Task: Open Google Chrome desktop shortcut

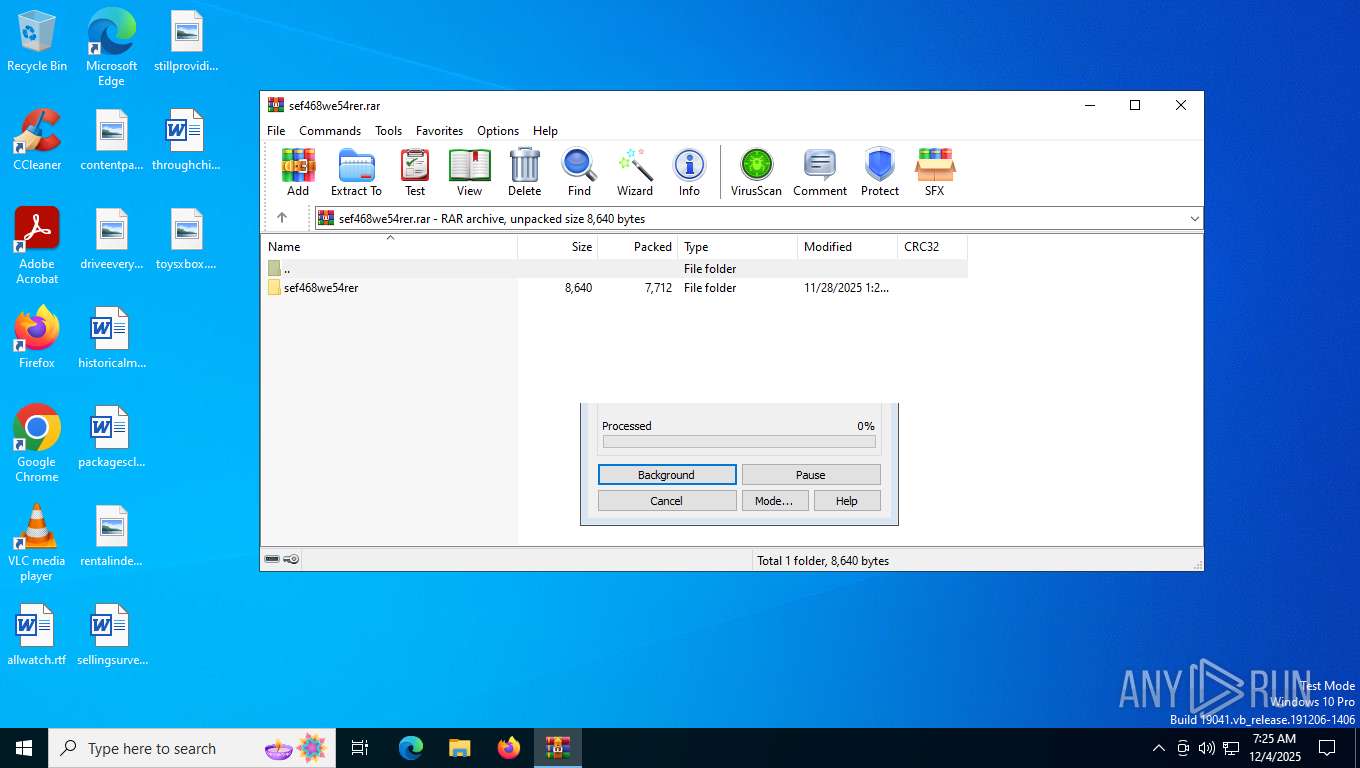Action: click(x=37, y=444)
